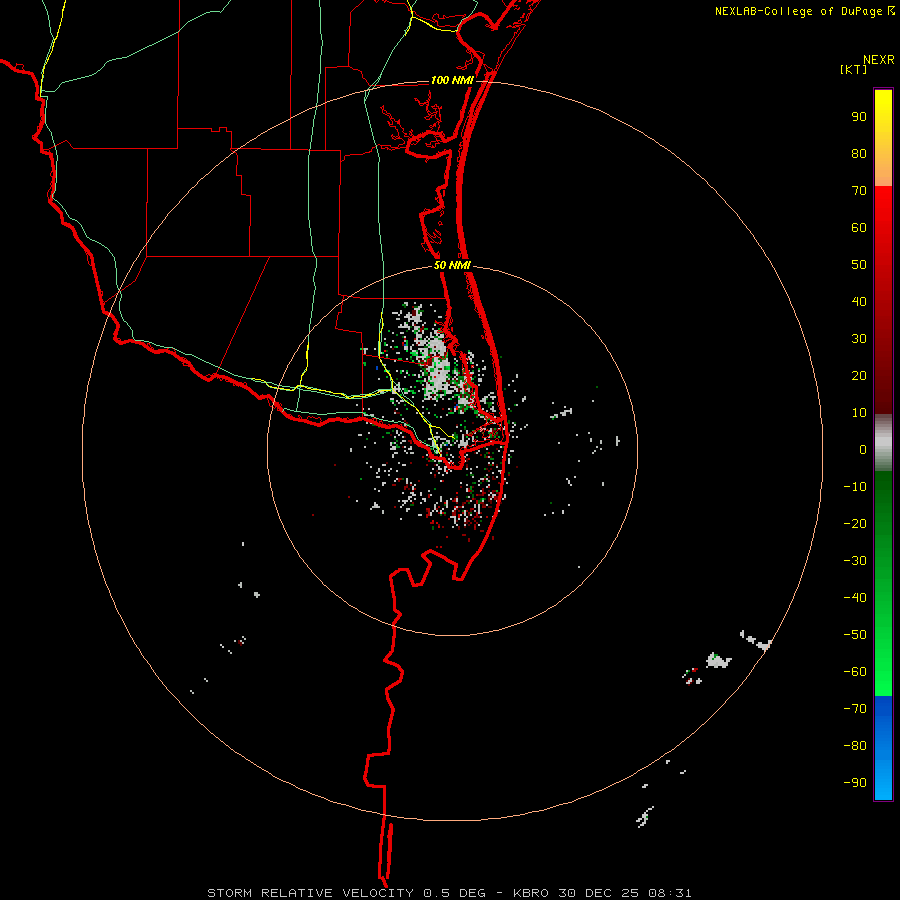Click the positive 80 scale label
Image resolution: width=900 pixels, height=900 pixels.
[859, 154]
